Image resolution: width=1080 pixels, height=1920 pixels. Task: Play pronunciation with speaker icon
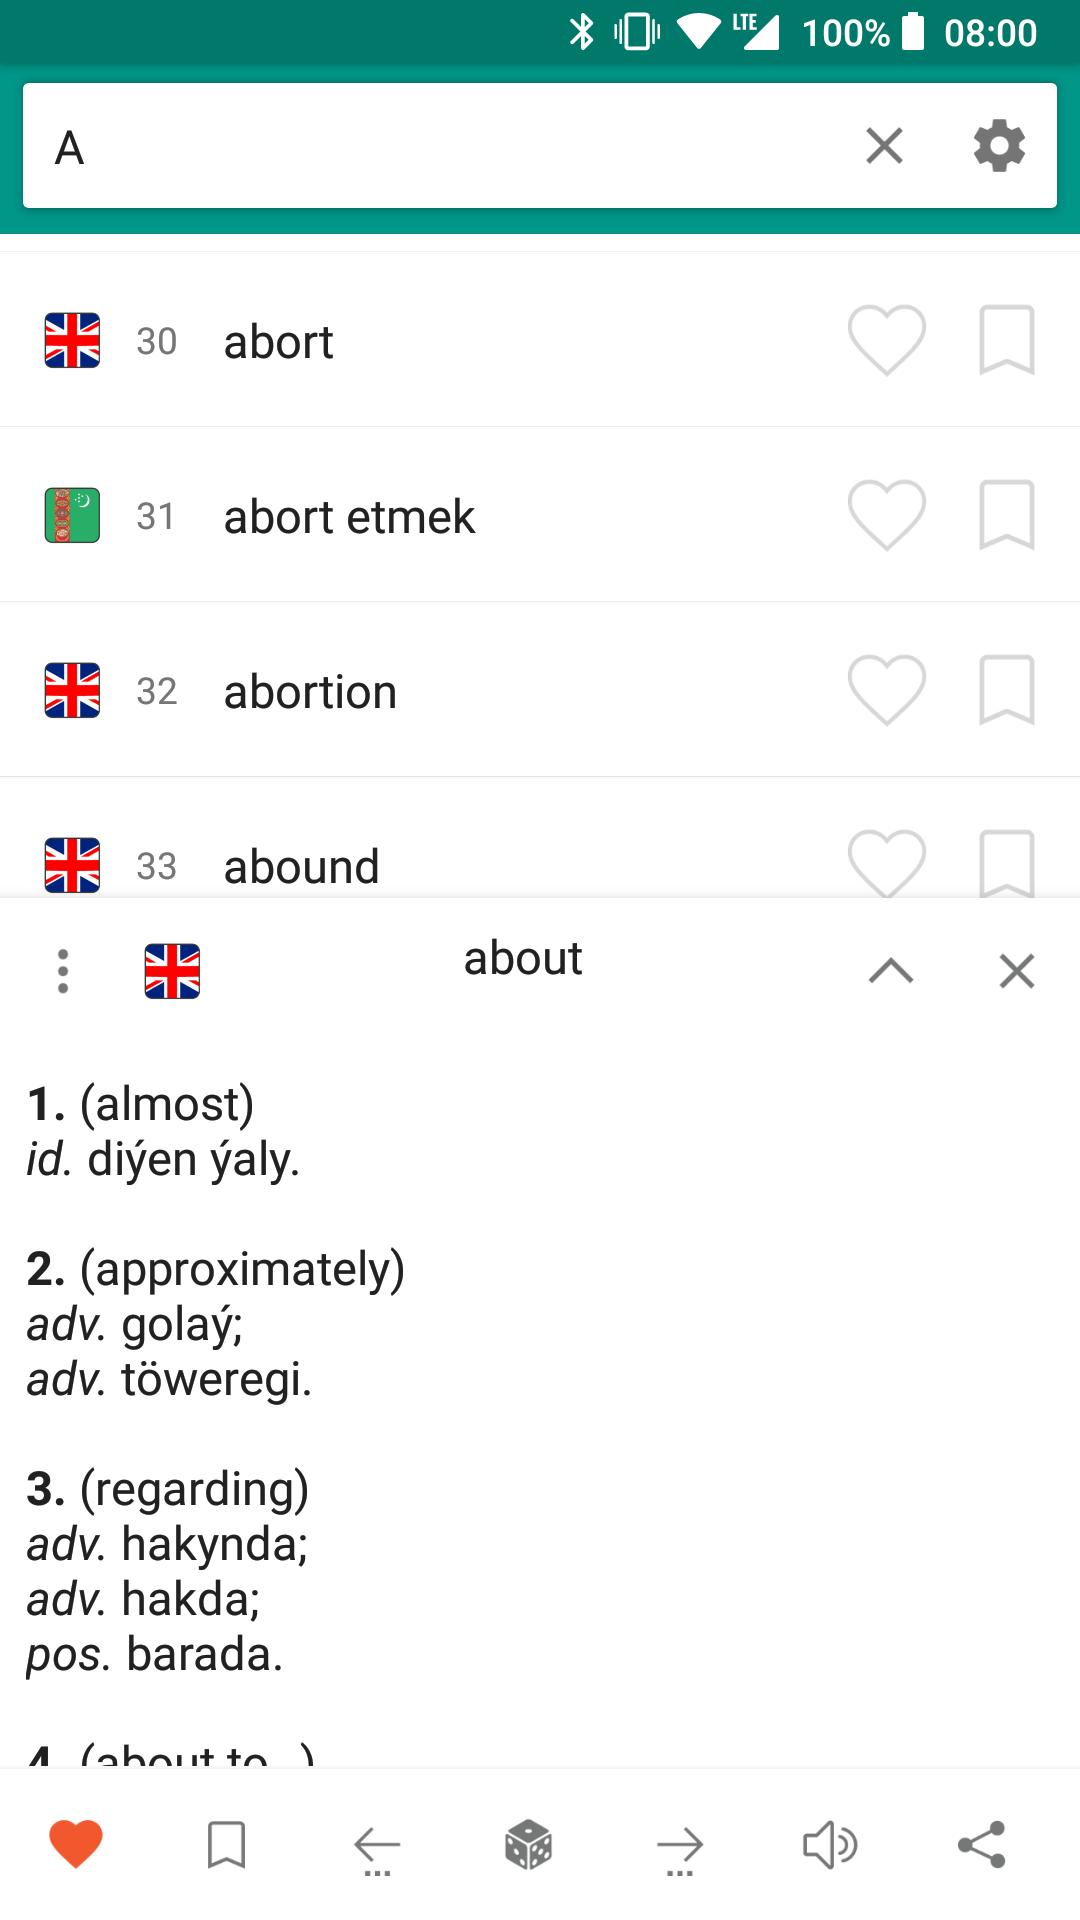830,1844
